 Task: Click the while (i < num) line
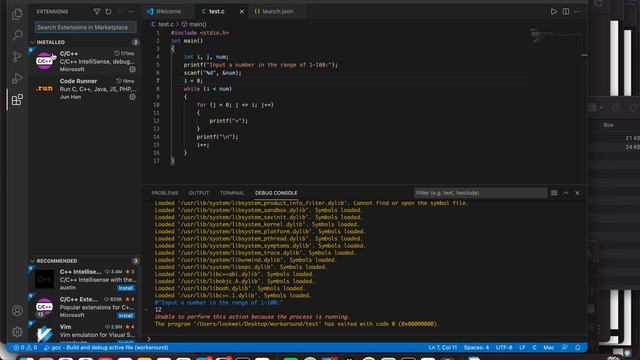tap(207, 89)
